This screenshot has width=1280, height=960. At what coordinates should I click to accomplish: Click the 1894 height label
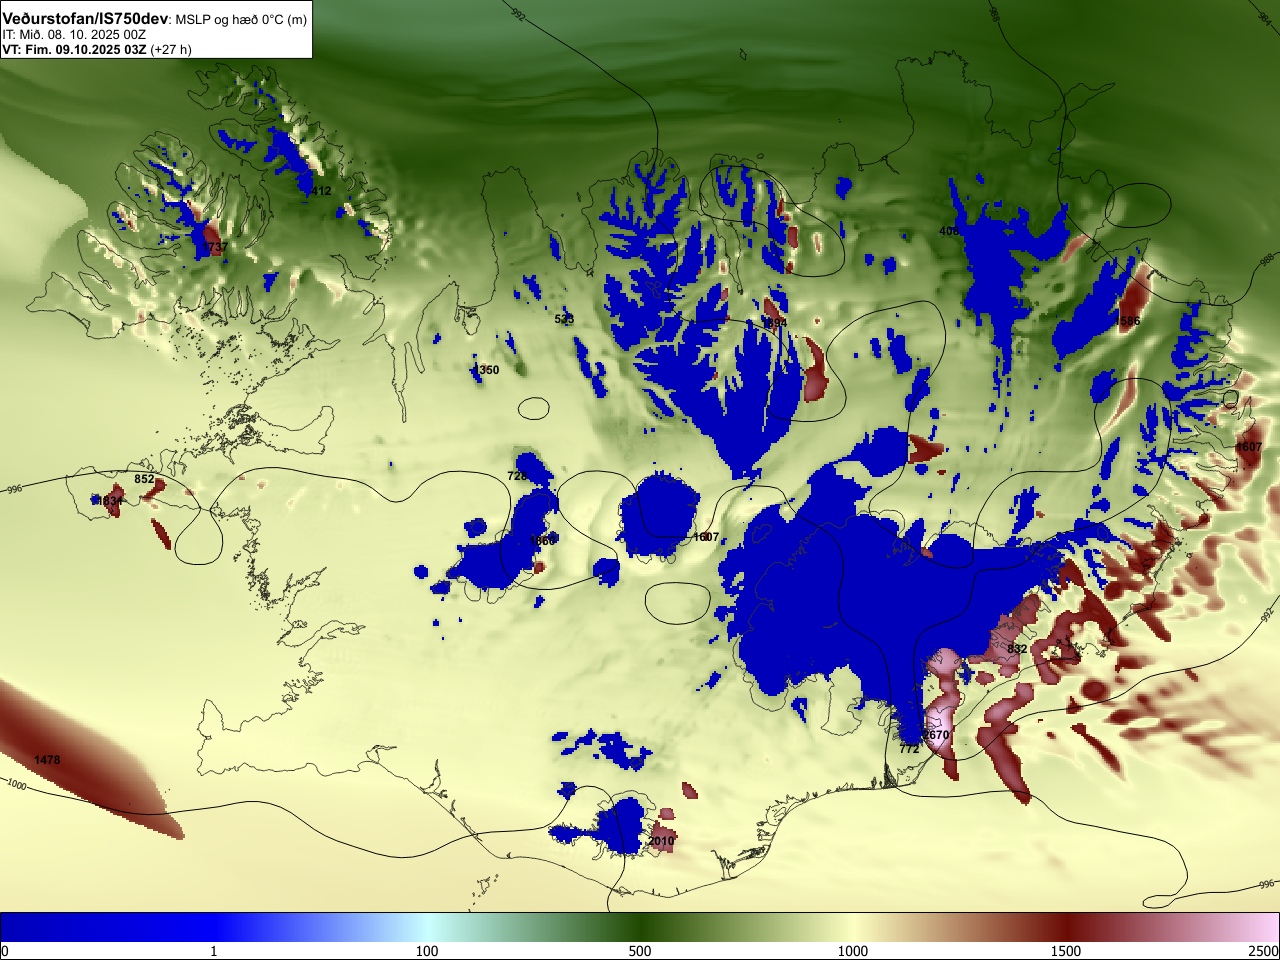[774, 323]
